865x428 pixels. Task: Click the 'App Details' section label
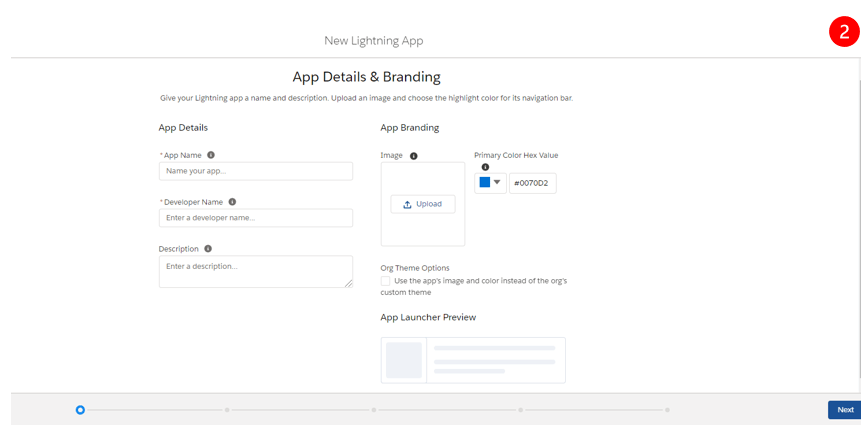pyautogui.click(x=183, y=127)
